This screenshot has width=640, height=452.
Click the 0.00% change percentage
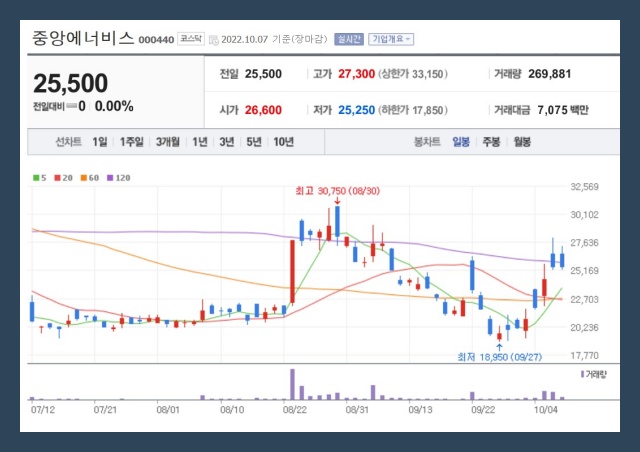coord(114,107)
